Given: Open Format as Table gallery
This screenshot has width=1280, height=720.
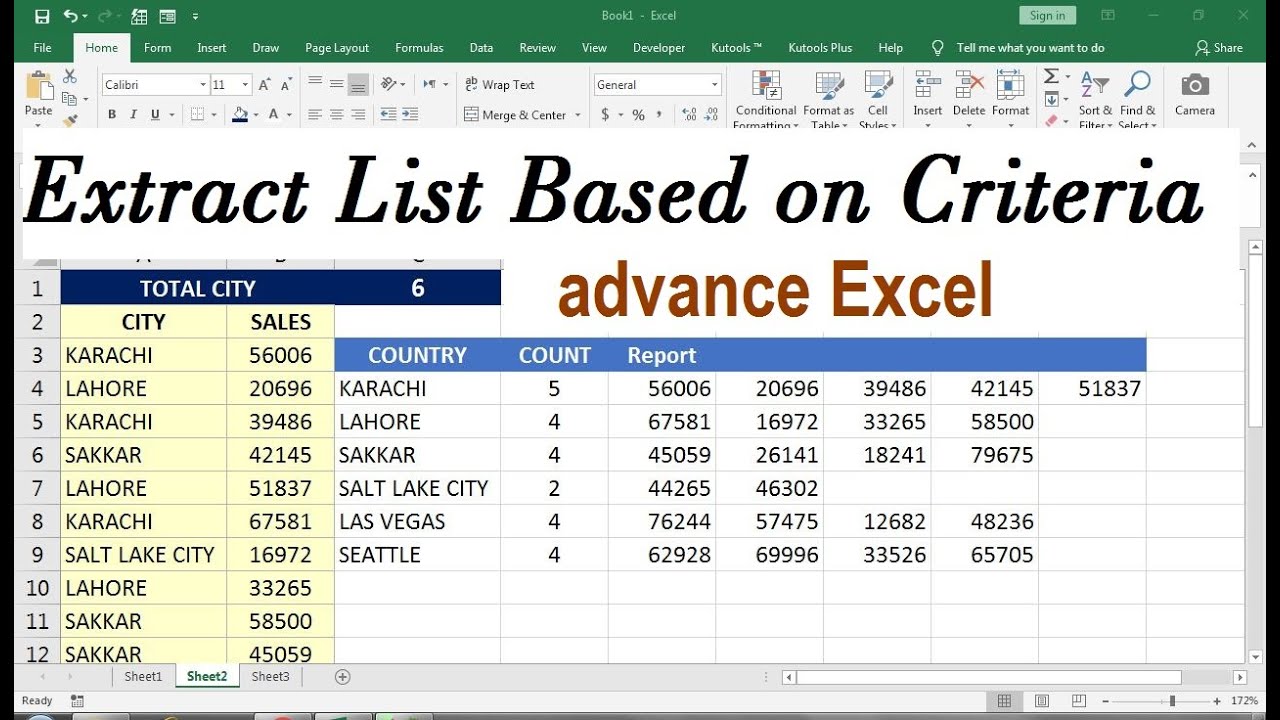Looking at the screenshot, I should 828,99.
